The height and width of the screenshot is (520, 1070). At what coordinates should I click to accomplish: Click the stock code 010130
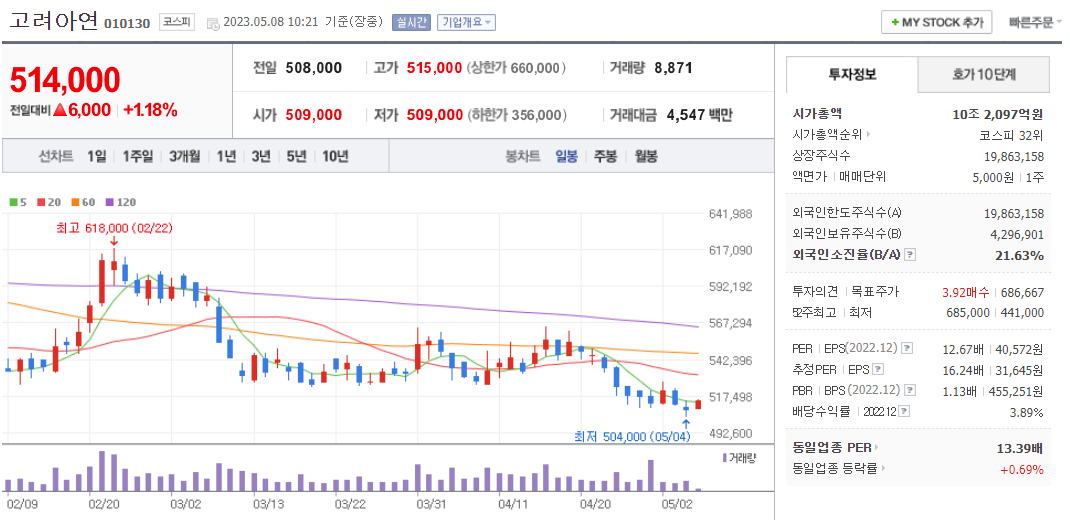coord(127,23)
